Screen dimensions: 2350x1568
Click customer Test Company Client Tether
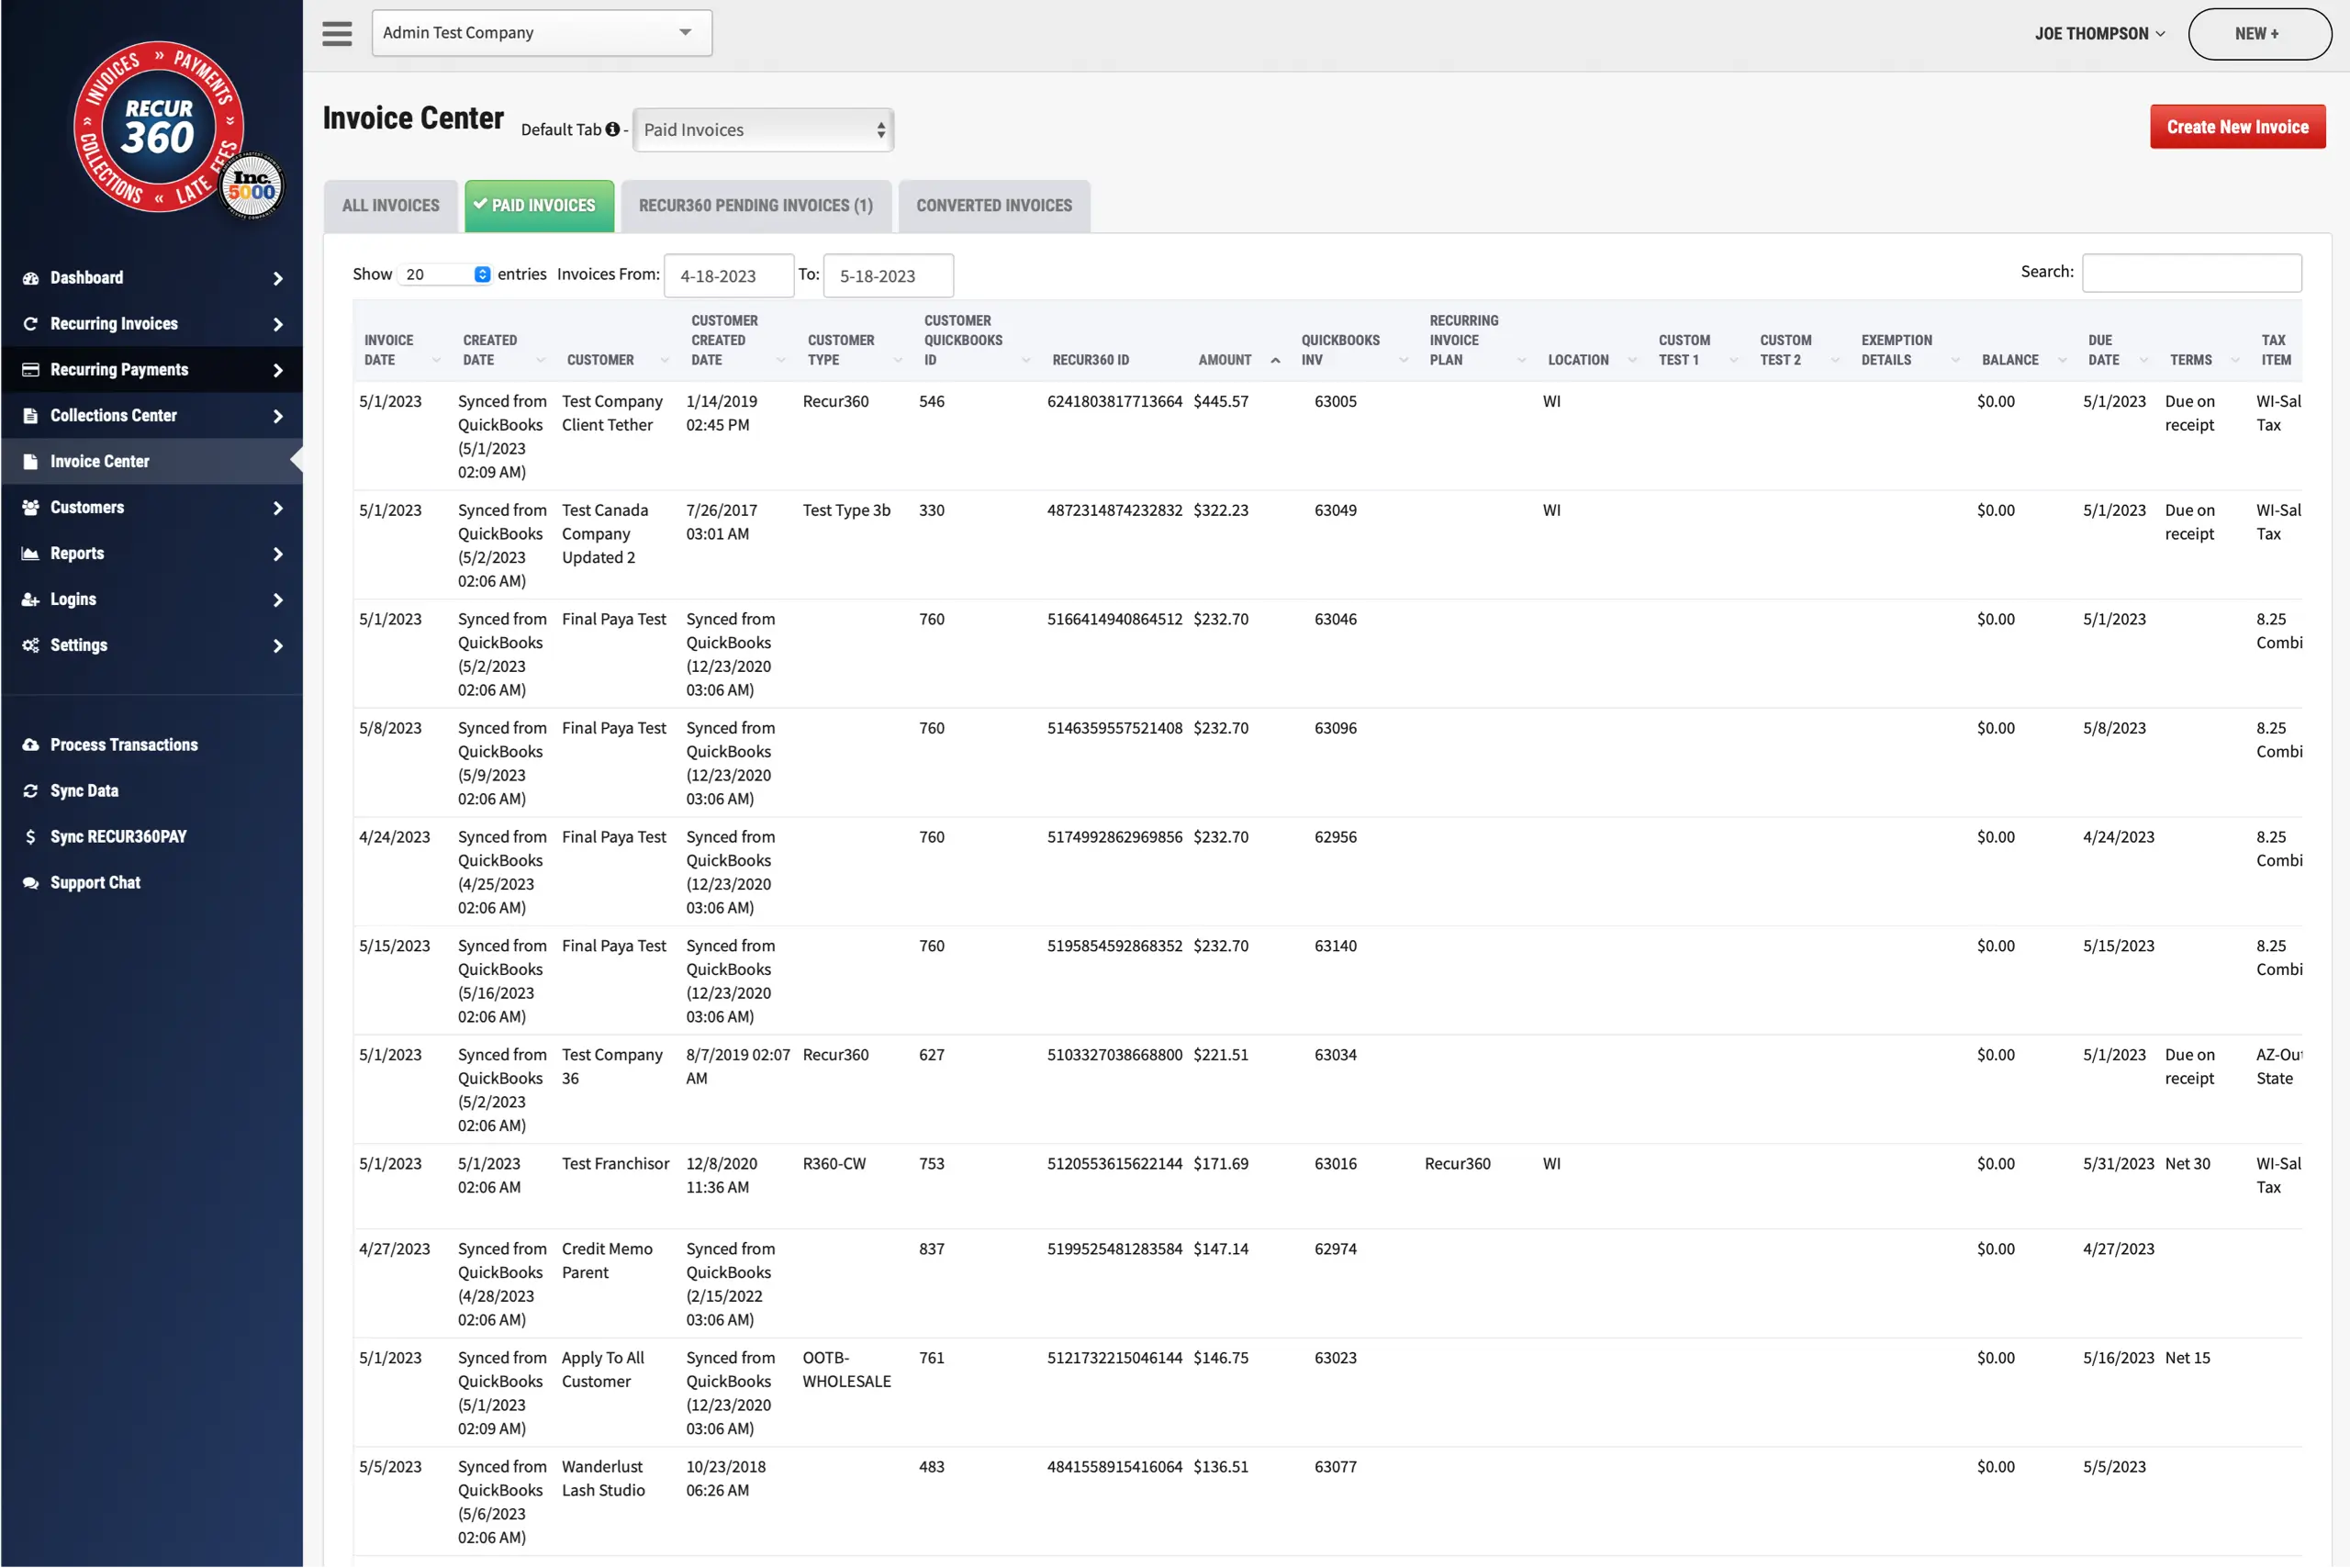[x=612, y=413]
